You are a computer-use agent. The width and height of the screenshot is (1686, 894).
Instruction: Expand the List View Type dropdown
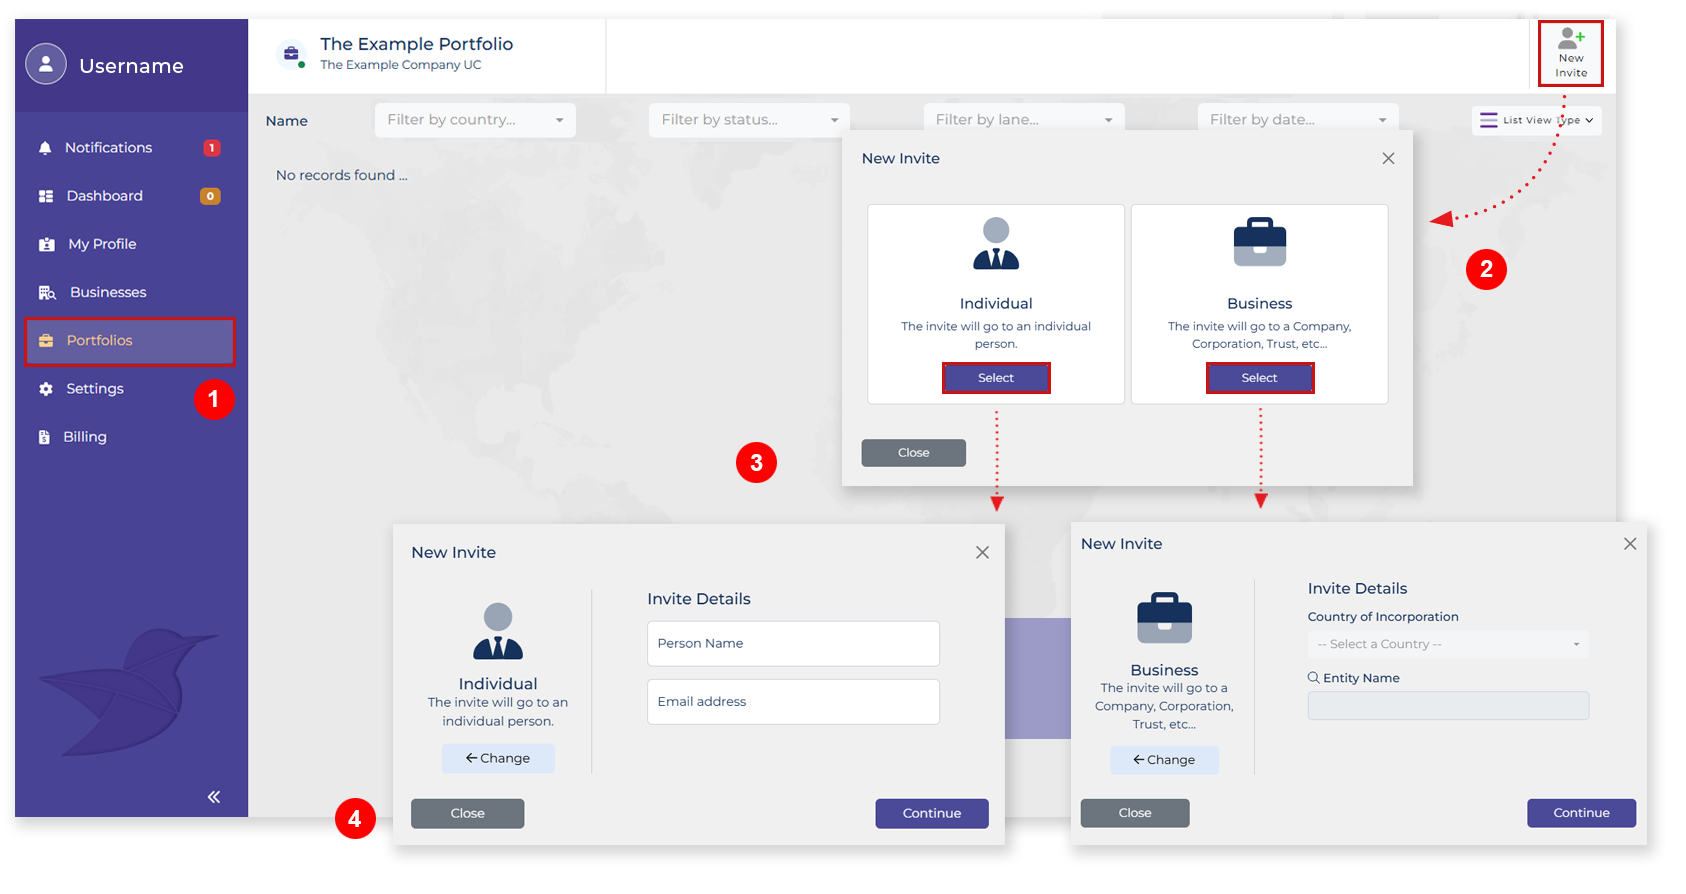point(1537,120)
